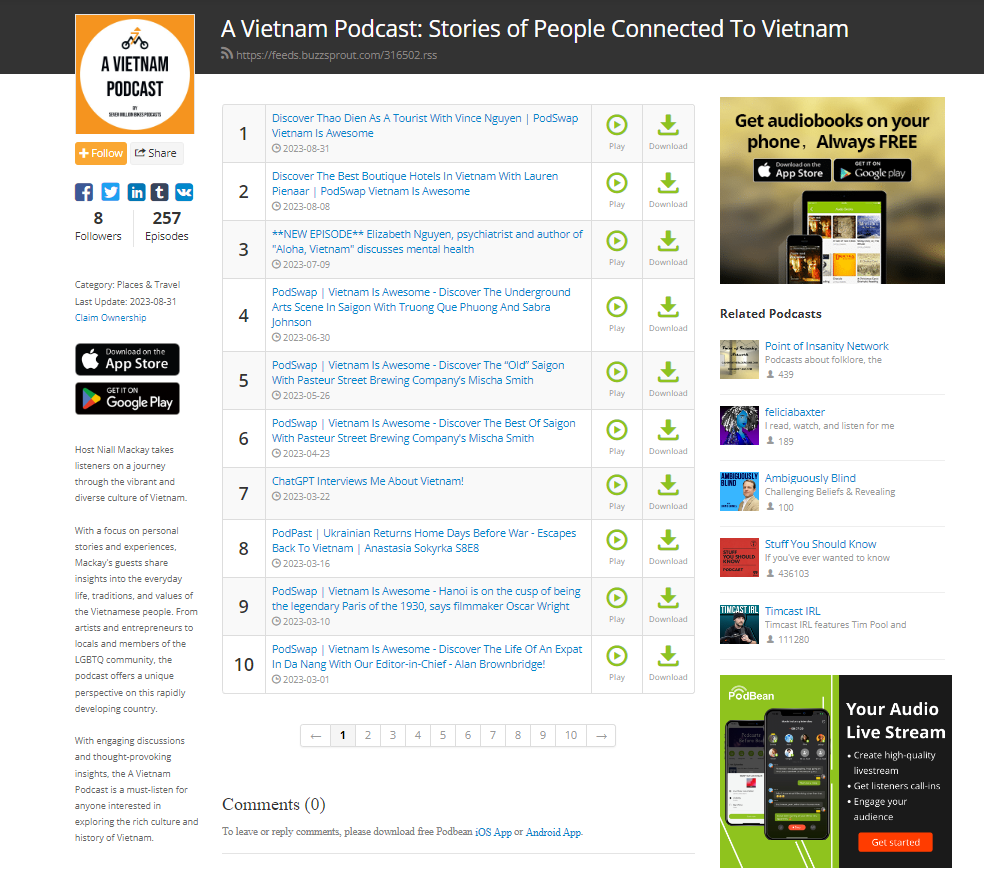Go to page 5 of episodes

442,735
